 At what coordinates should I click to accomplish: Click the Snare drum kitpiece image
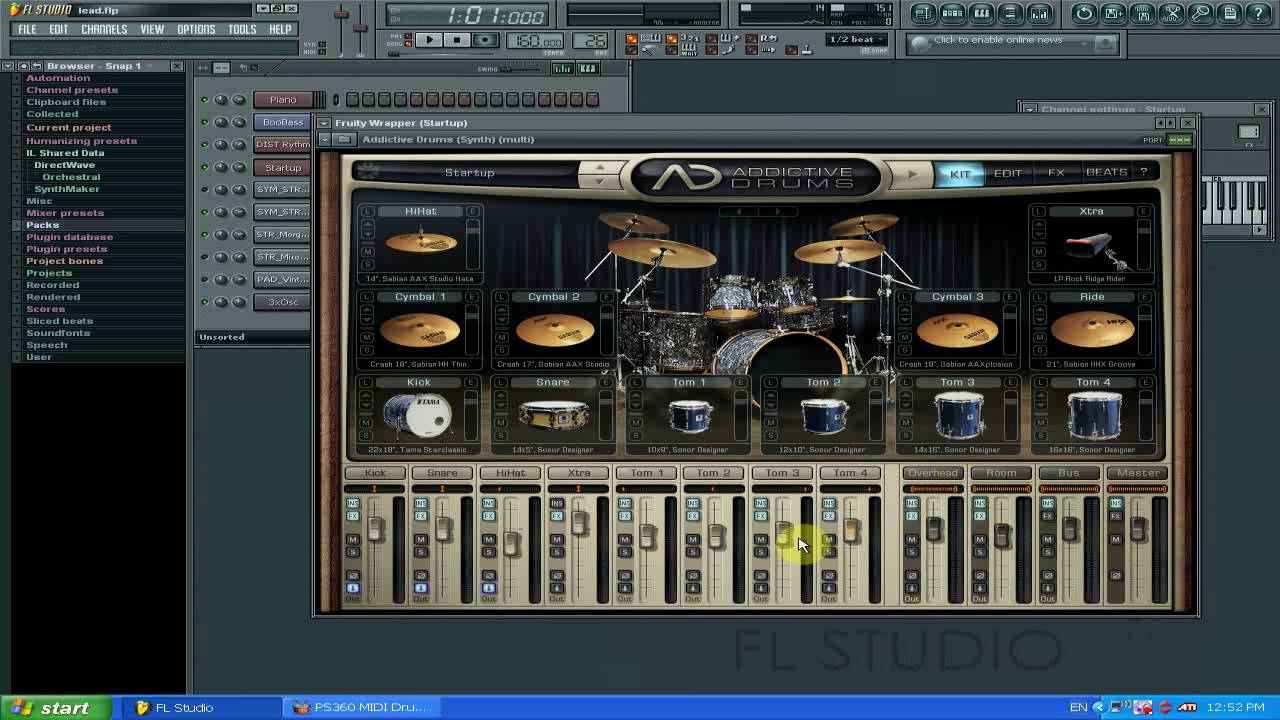(553, 415)
